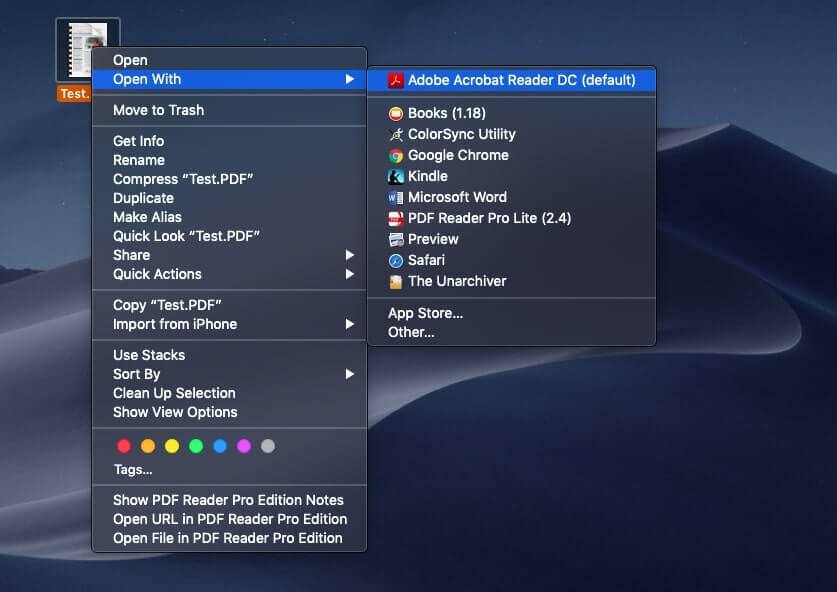Click the Microsoft Word icon
Viewport: 837px width, 592px height.
pos(396,198)
